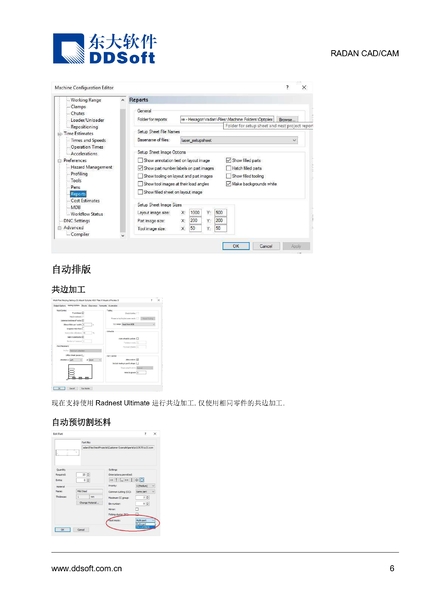Select Accelerations tree item
The width and height of the screenshot is (424, 600).
tap(84, 154)
